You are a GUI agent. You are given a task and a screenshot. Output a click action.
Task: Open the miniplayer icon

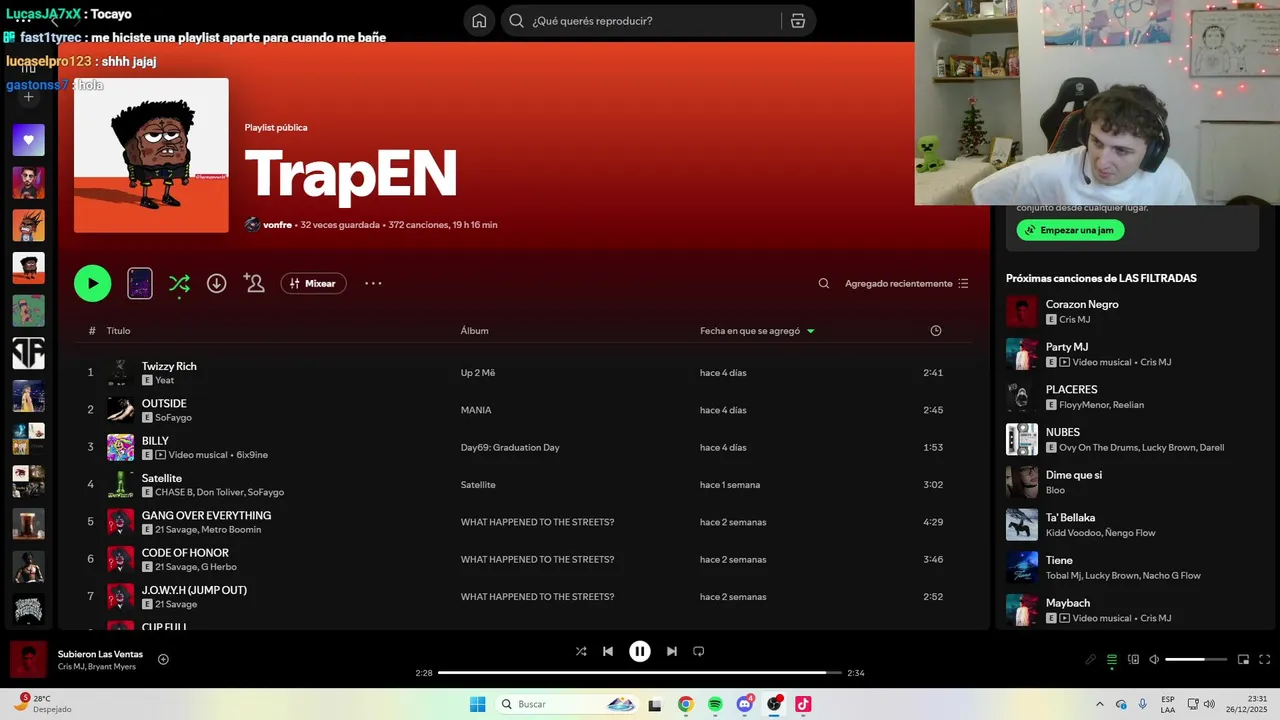click(x=1243, y=660)
